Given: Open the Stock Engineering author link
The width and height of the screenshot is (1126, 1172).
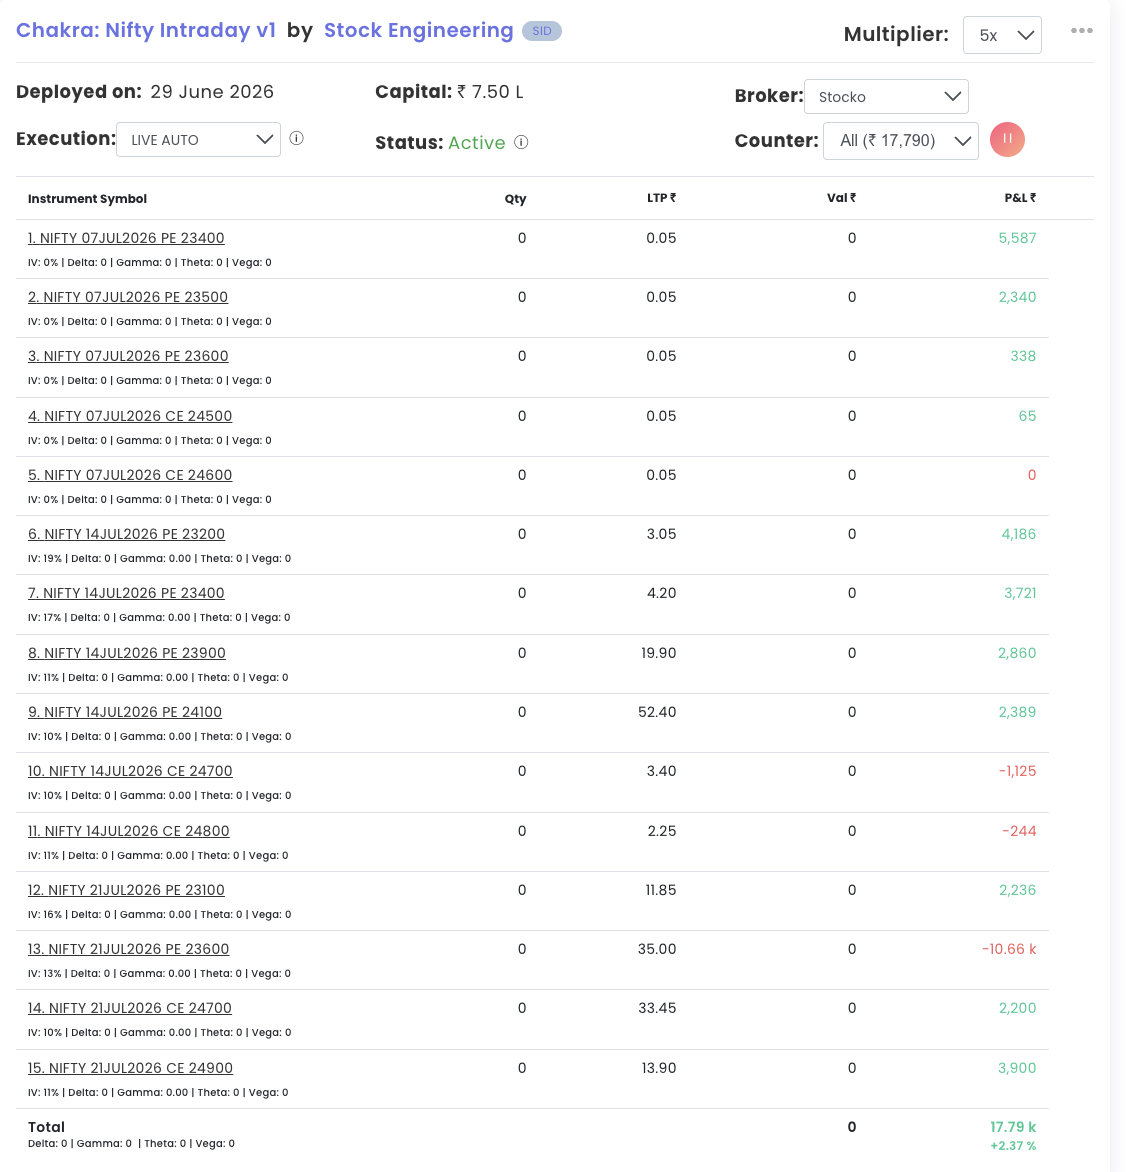Looking at the screenshot, I should 419,31.
